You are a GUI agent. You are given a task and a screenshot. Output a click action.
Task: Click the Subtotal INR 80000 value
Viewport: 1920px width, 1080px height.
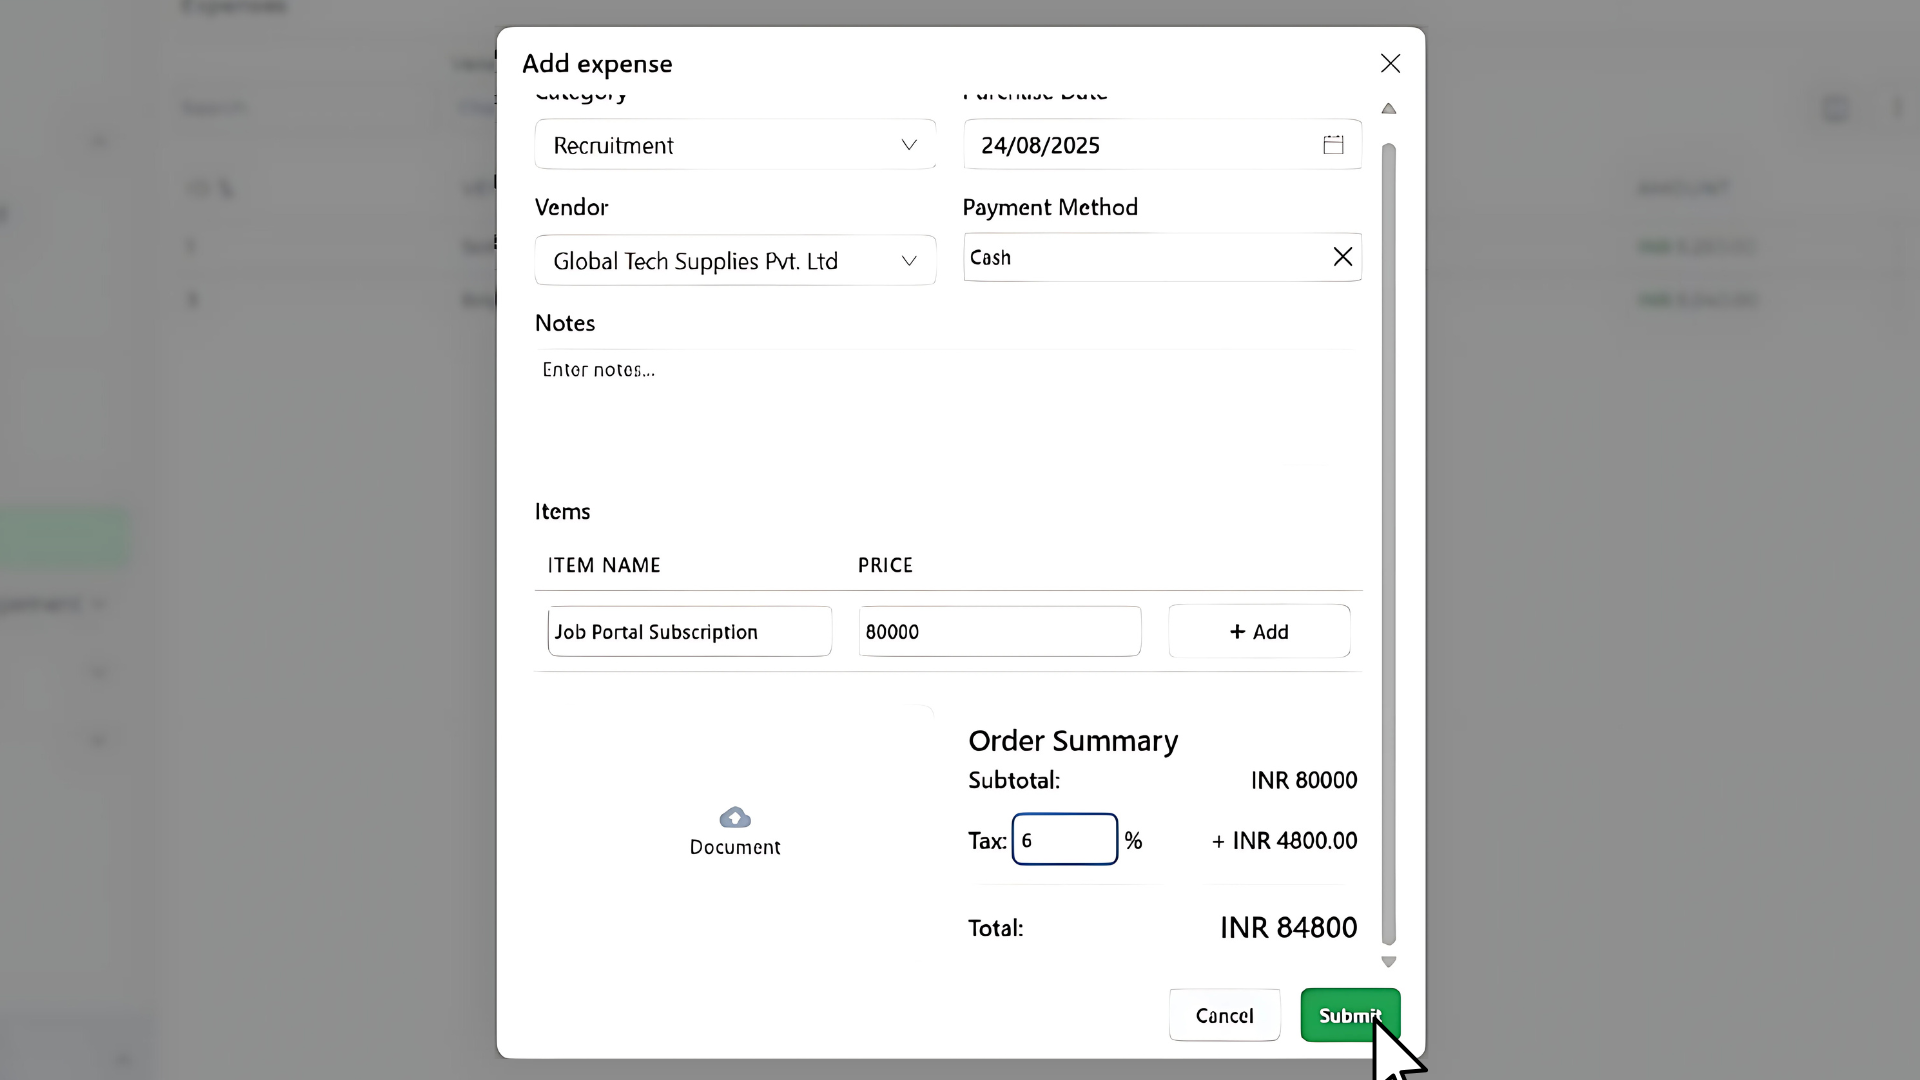point(1304,780)
